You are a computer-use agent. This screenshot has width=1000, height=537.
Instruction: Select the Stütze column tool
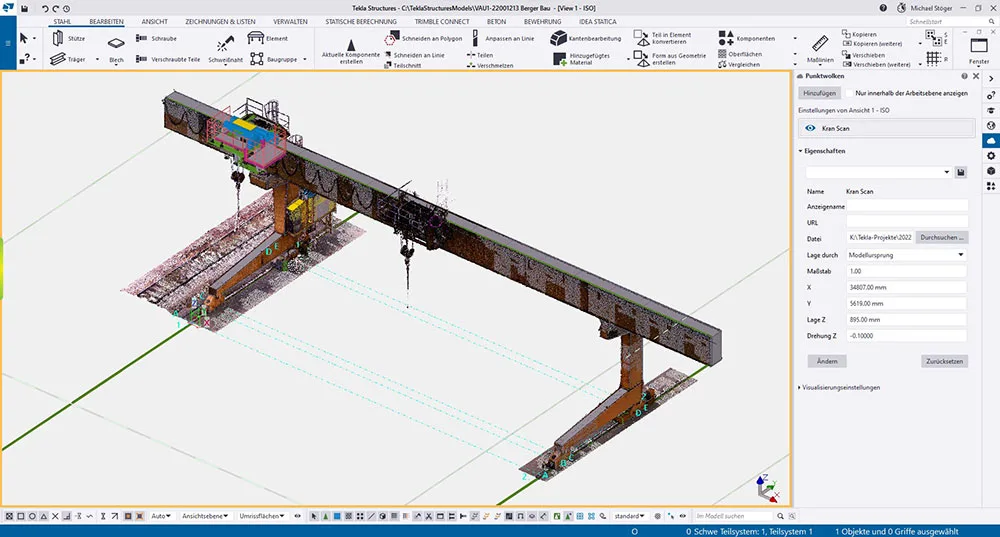tap(68, 38)
